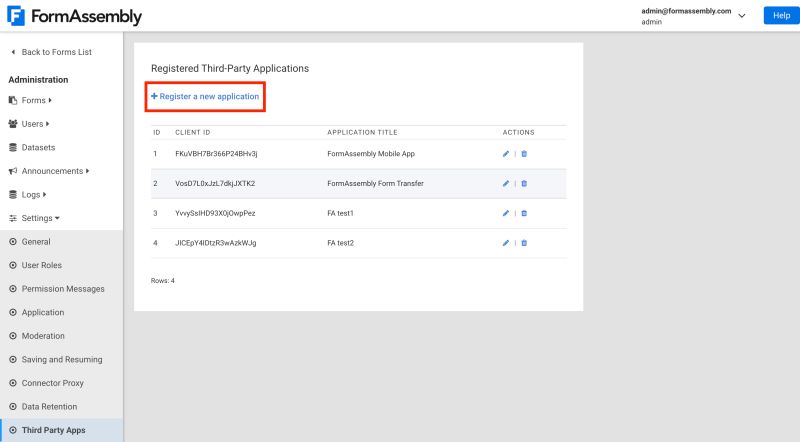Screen dimensions: 800x442
Task: Select client ID JICEpY4IDtzR3wAzkWJg
Action: click(x=216, y=243)
